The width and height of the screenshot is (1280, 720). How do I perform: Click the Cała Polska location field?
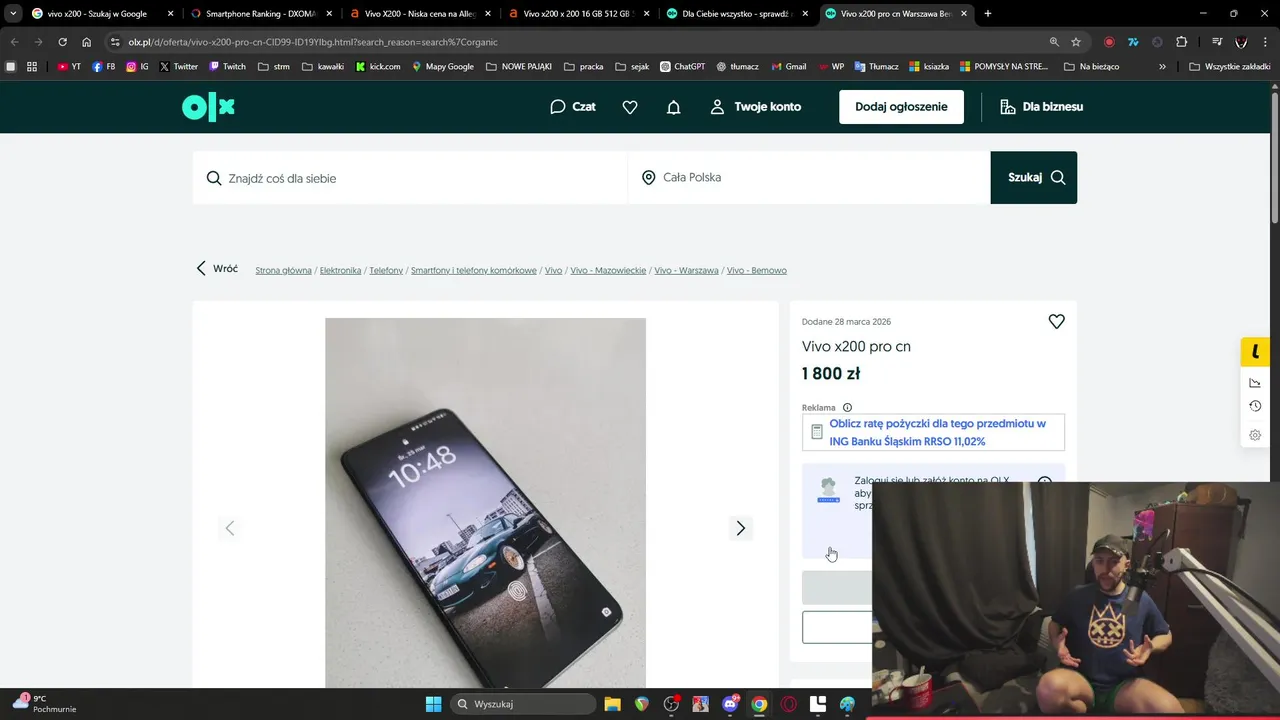pos(809,178)
